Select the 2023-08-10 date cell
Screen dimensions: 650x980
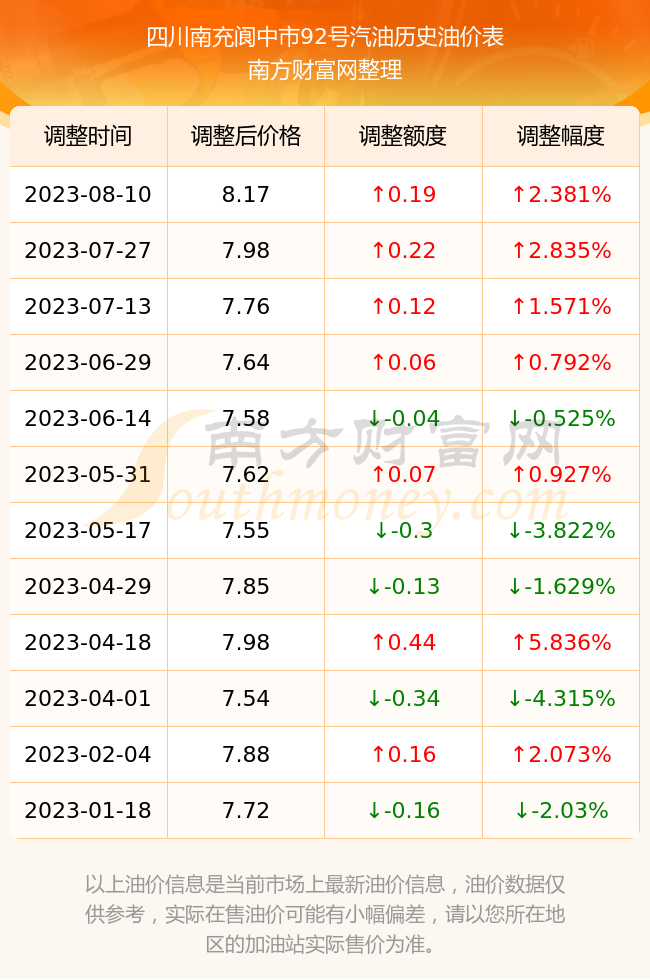88,194
